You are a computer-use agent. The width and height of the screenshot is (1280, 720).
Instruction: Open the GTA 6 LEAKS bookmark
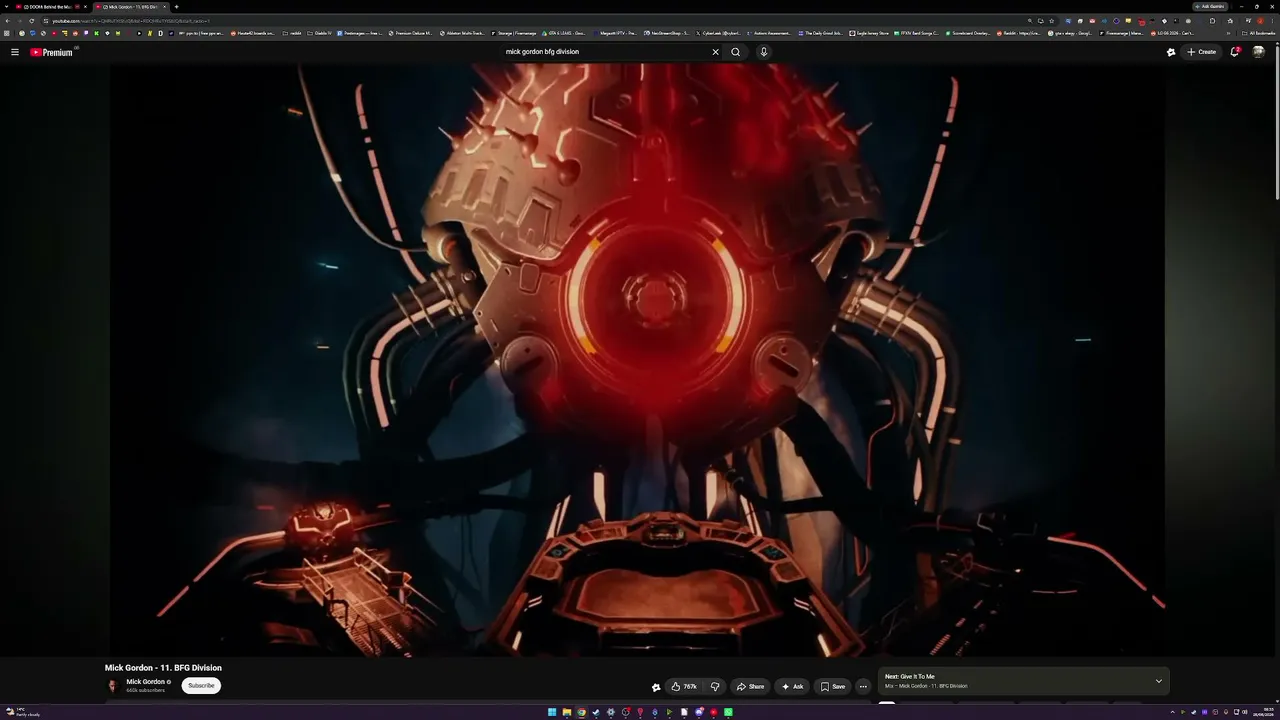564,33
